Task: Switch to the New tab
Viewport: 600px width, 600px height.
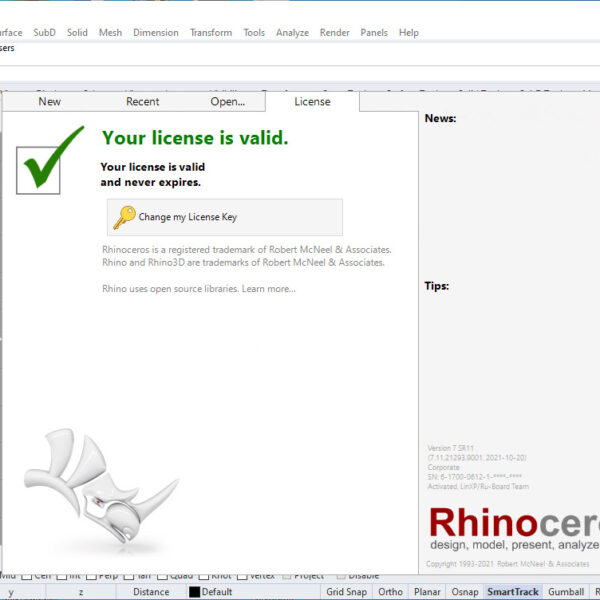Action: coord(49,101)
